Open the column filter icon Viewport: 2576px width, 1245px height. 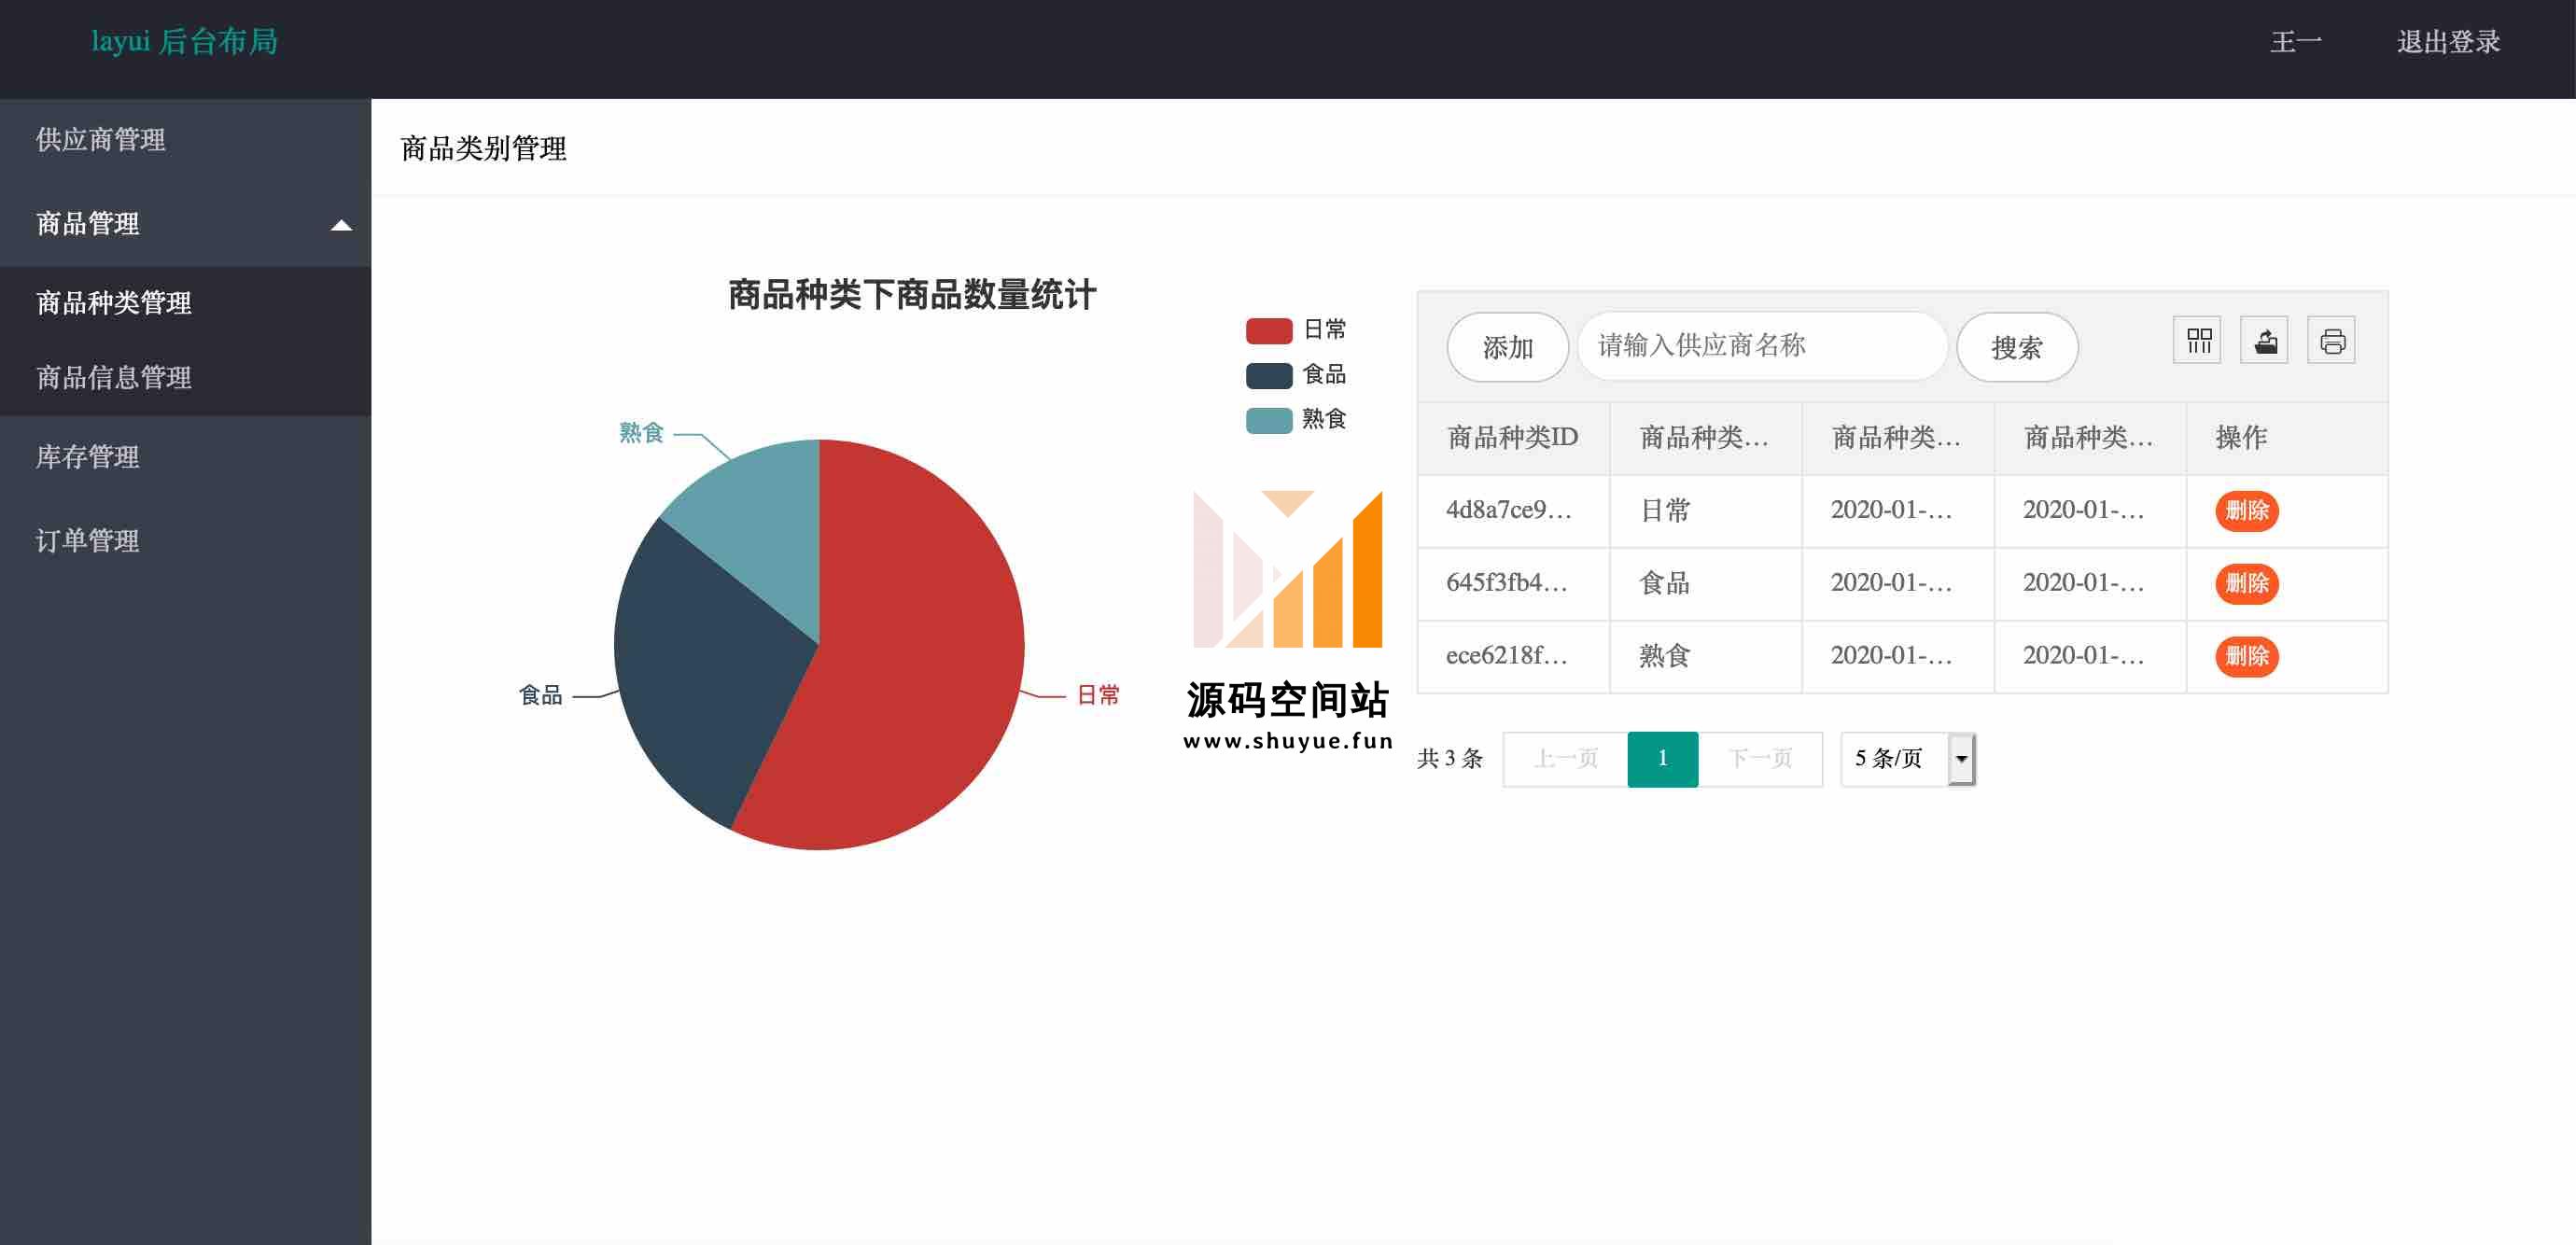click(2197, 341)
